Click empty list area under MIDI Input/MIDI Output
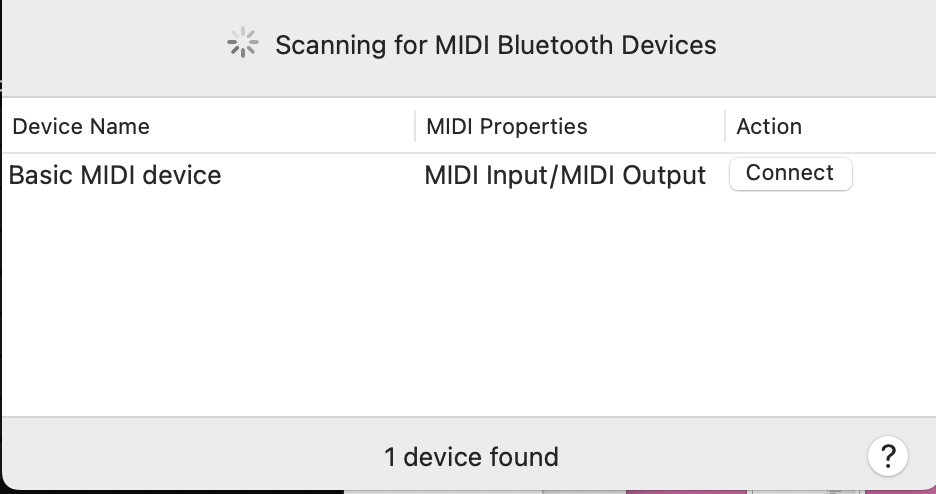This screenshot has width=936, height=494. tap(565, 280)
